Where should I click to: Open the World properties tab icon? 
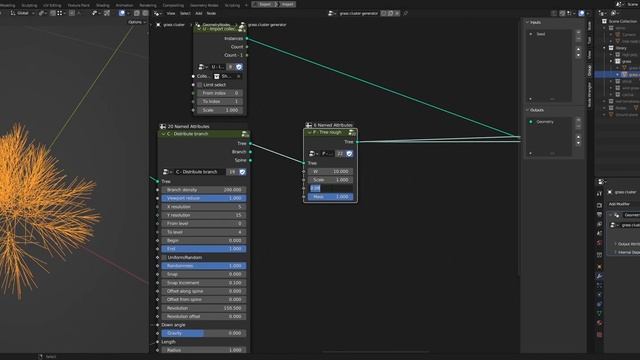(x=599, y=243)
